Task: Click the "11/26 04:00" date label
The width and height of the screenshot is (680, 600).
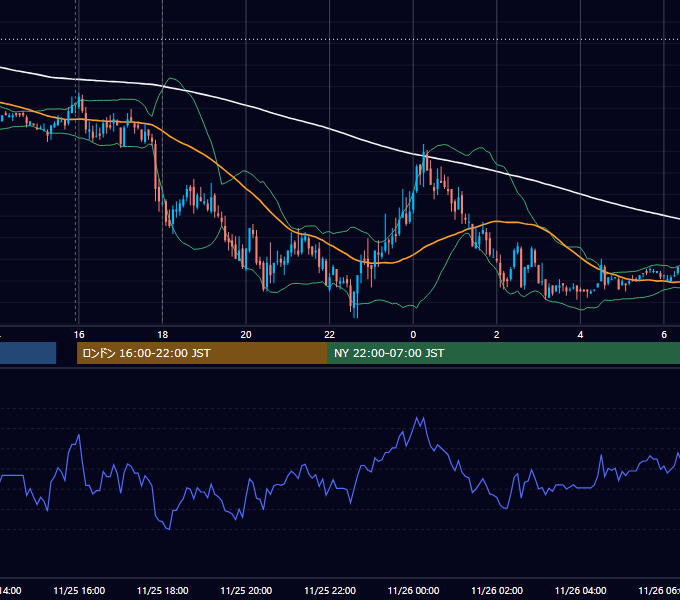Action: 581,590
